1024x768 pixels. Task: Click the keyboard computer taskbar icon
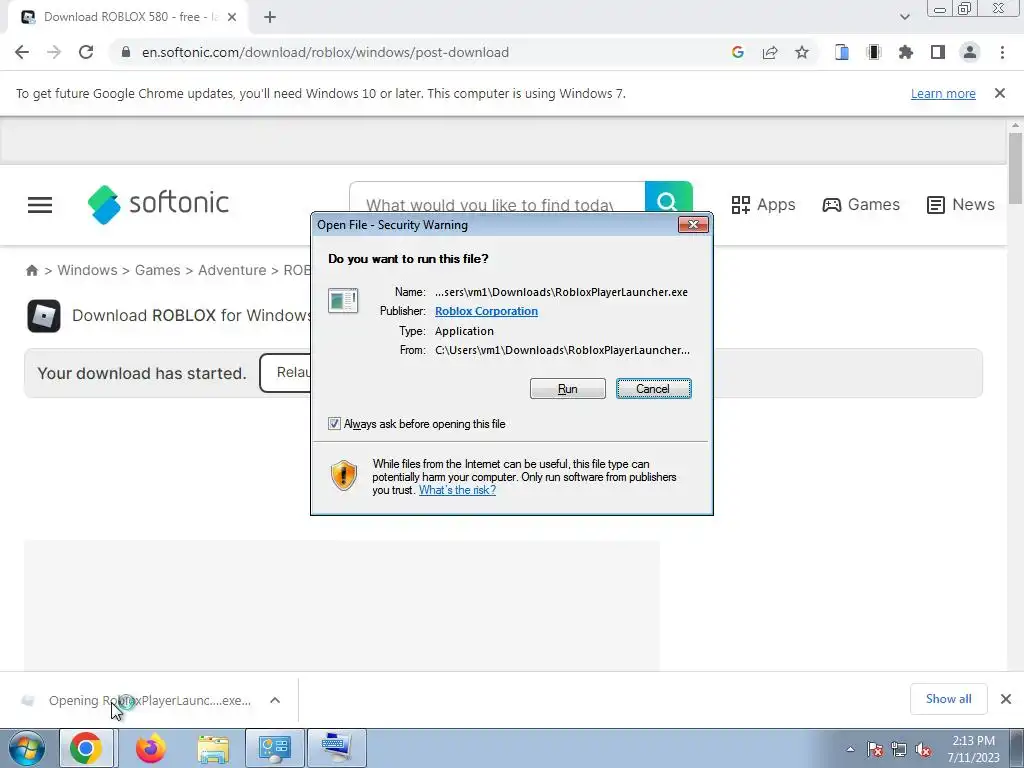337,748
